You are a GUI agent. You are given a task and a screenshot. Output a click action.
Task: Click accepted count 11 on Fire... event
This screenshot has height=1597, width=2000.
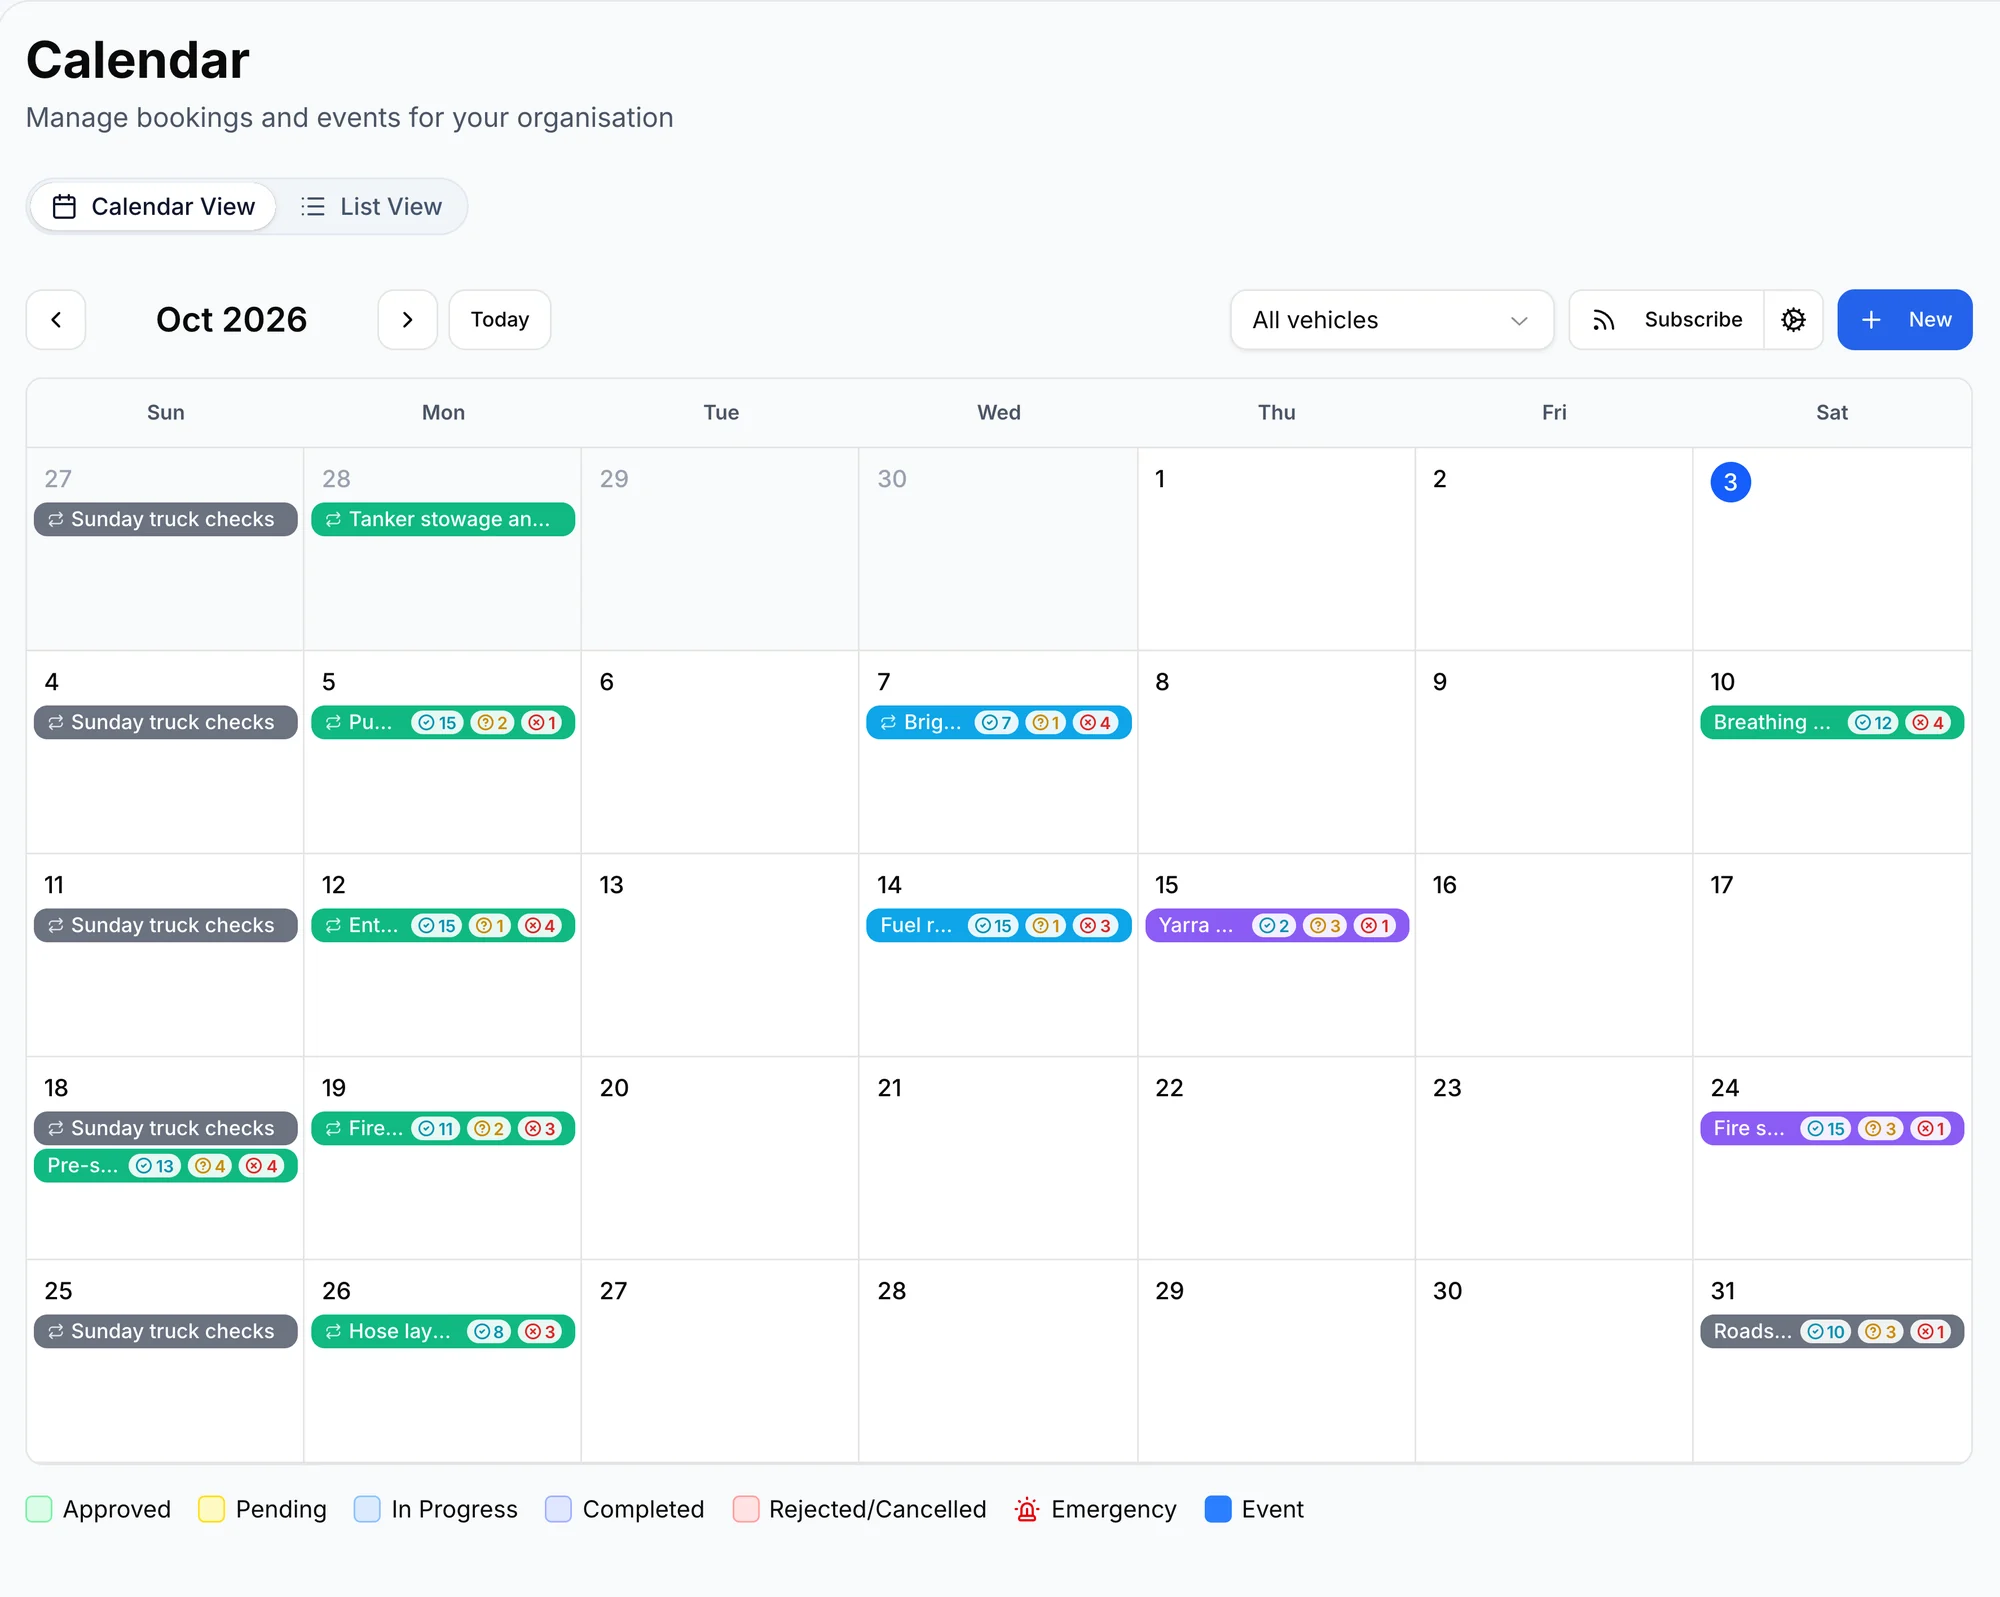pyautogui.click(x=436, y=1129)
